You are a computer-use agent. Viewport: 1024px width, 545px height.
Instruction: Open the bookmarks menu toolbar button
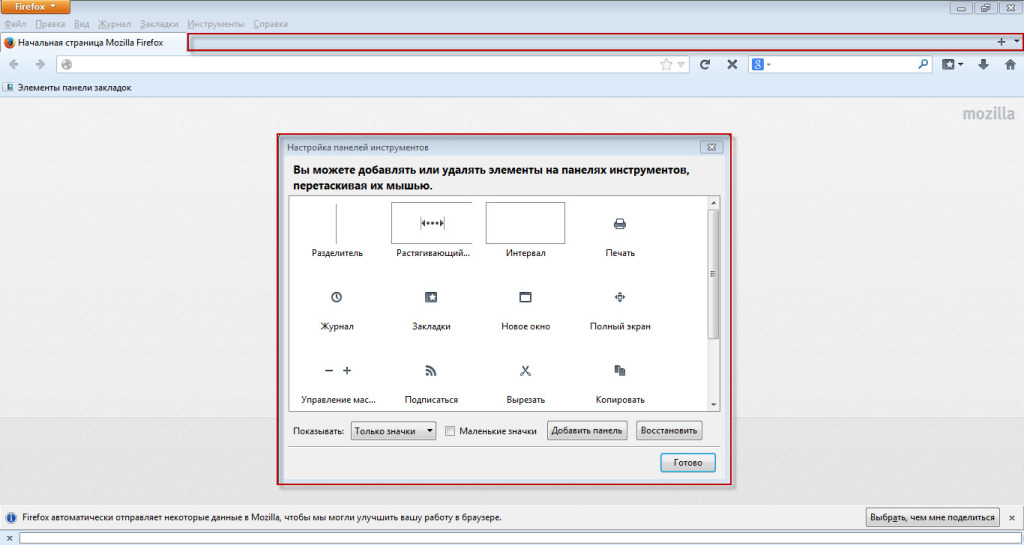952,64
